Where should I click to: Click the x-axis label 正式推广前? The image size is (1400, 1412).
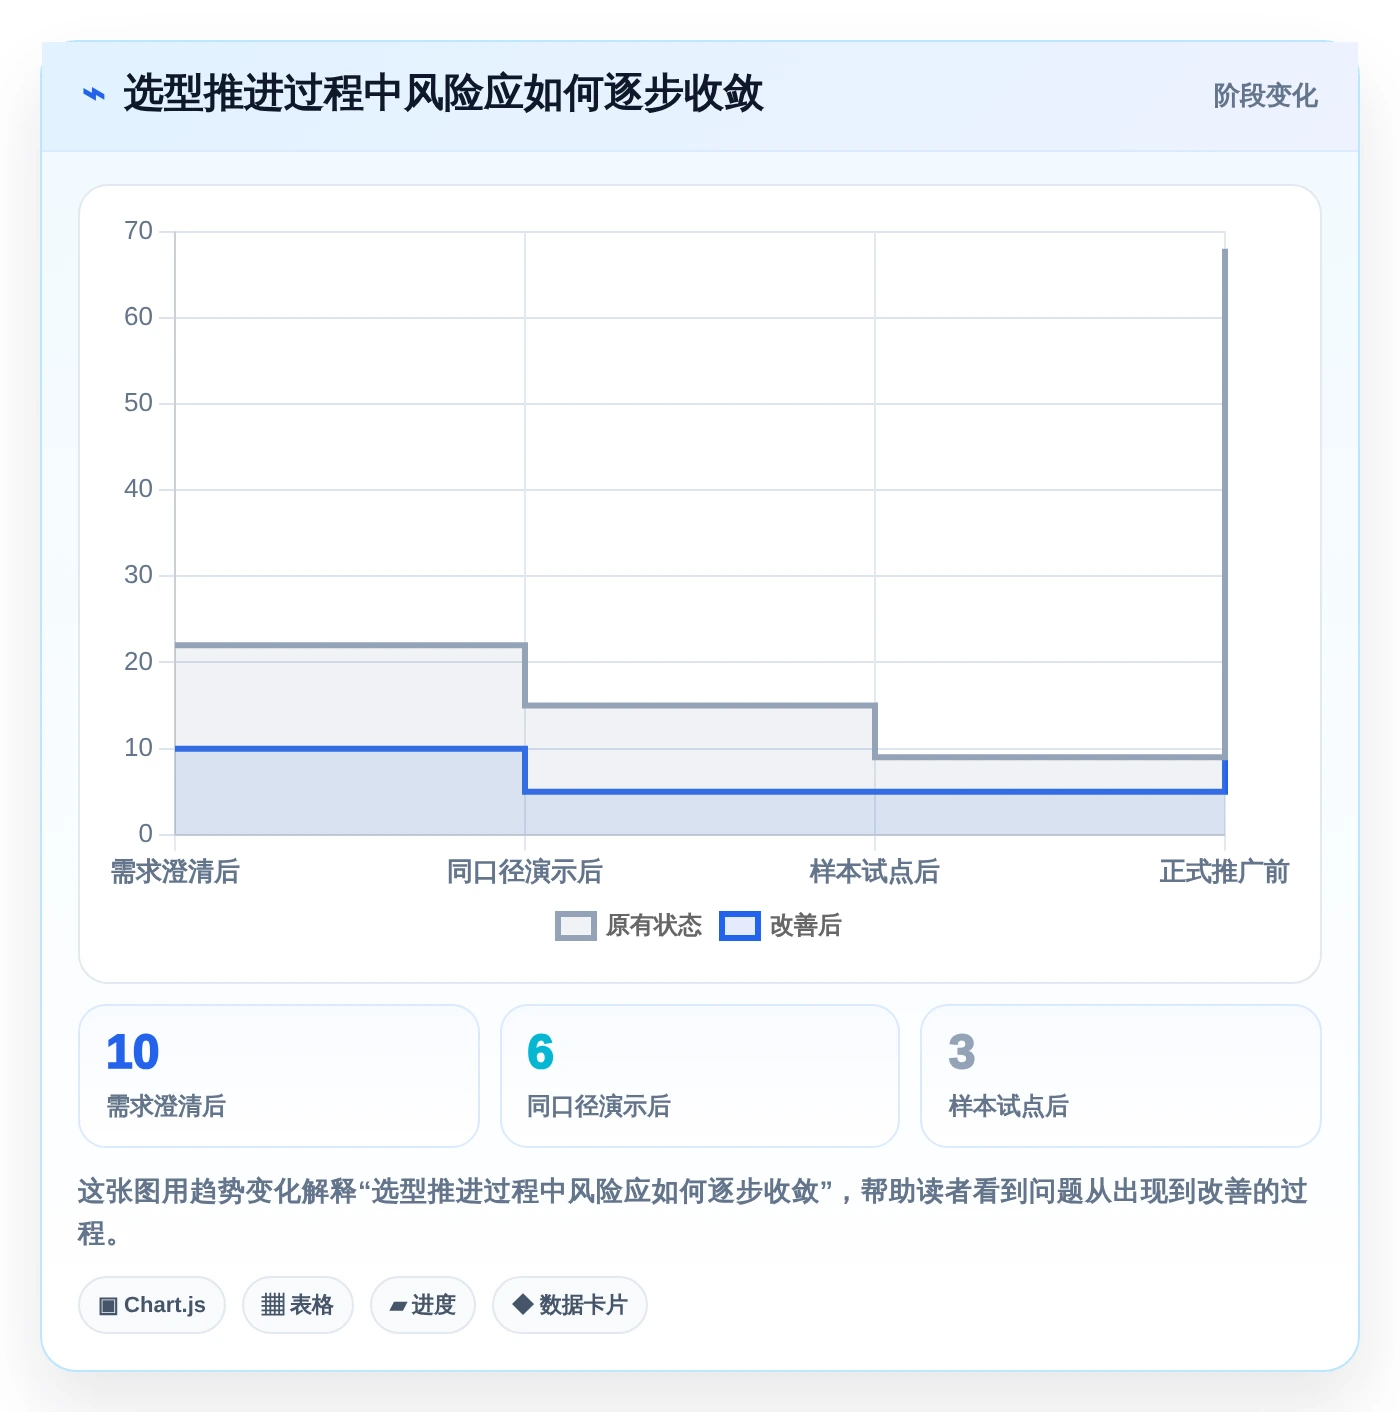(1224, 872)
